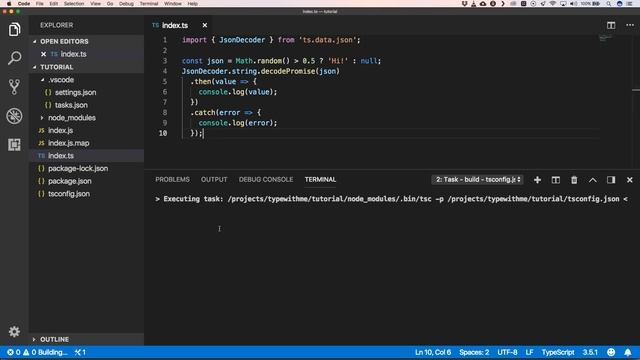The height and width of the screenshot is (360, 640).
Task: Switch to the Output tab
Action: tap(214, 180)
